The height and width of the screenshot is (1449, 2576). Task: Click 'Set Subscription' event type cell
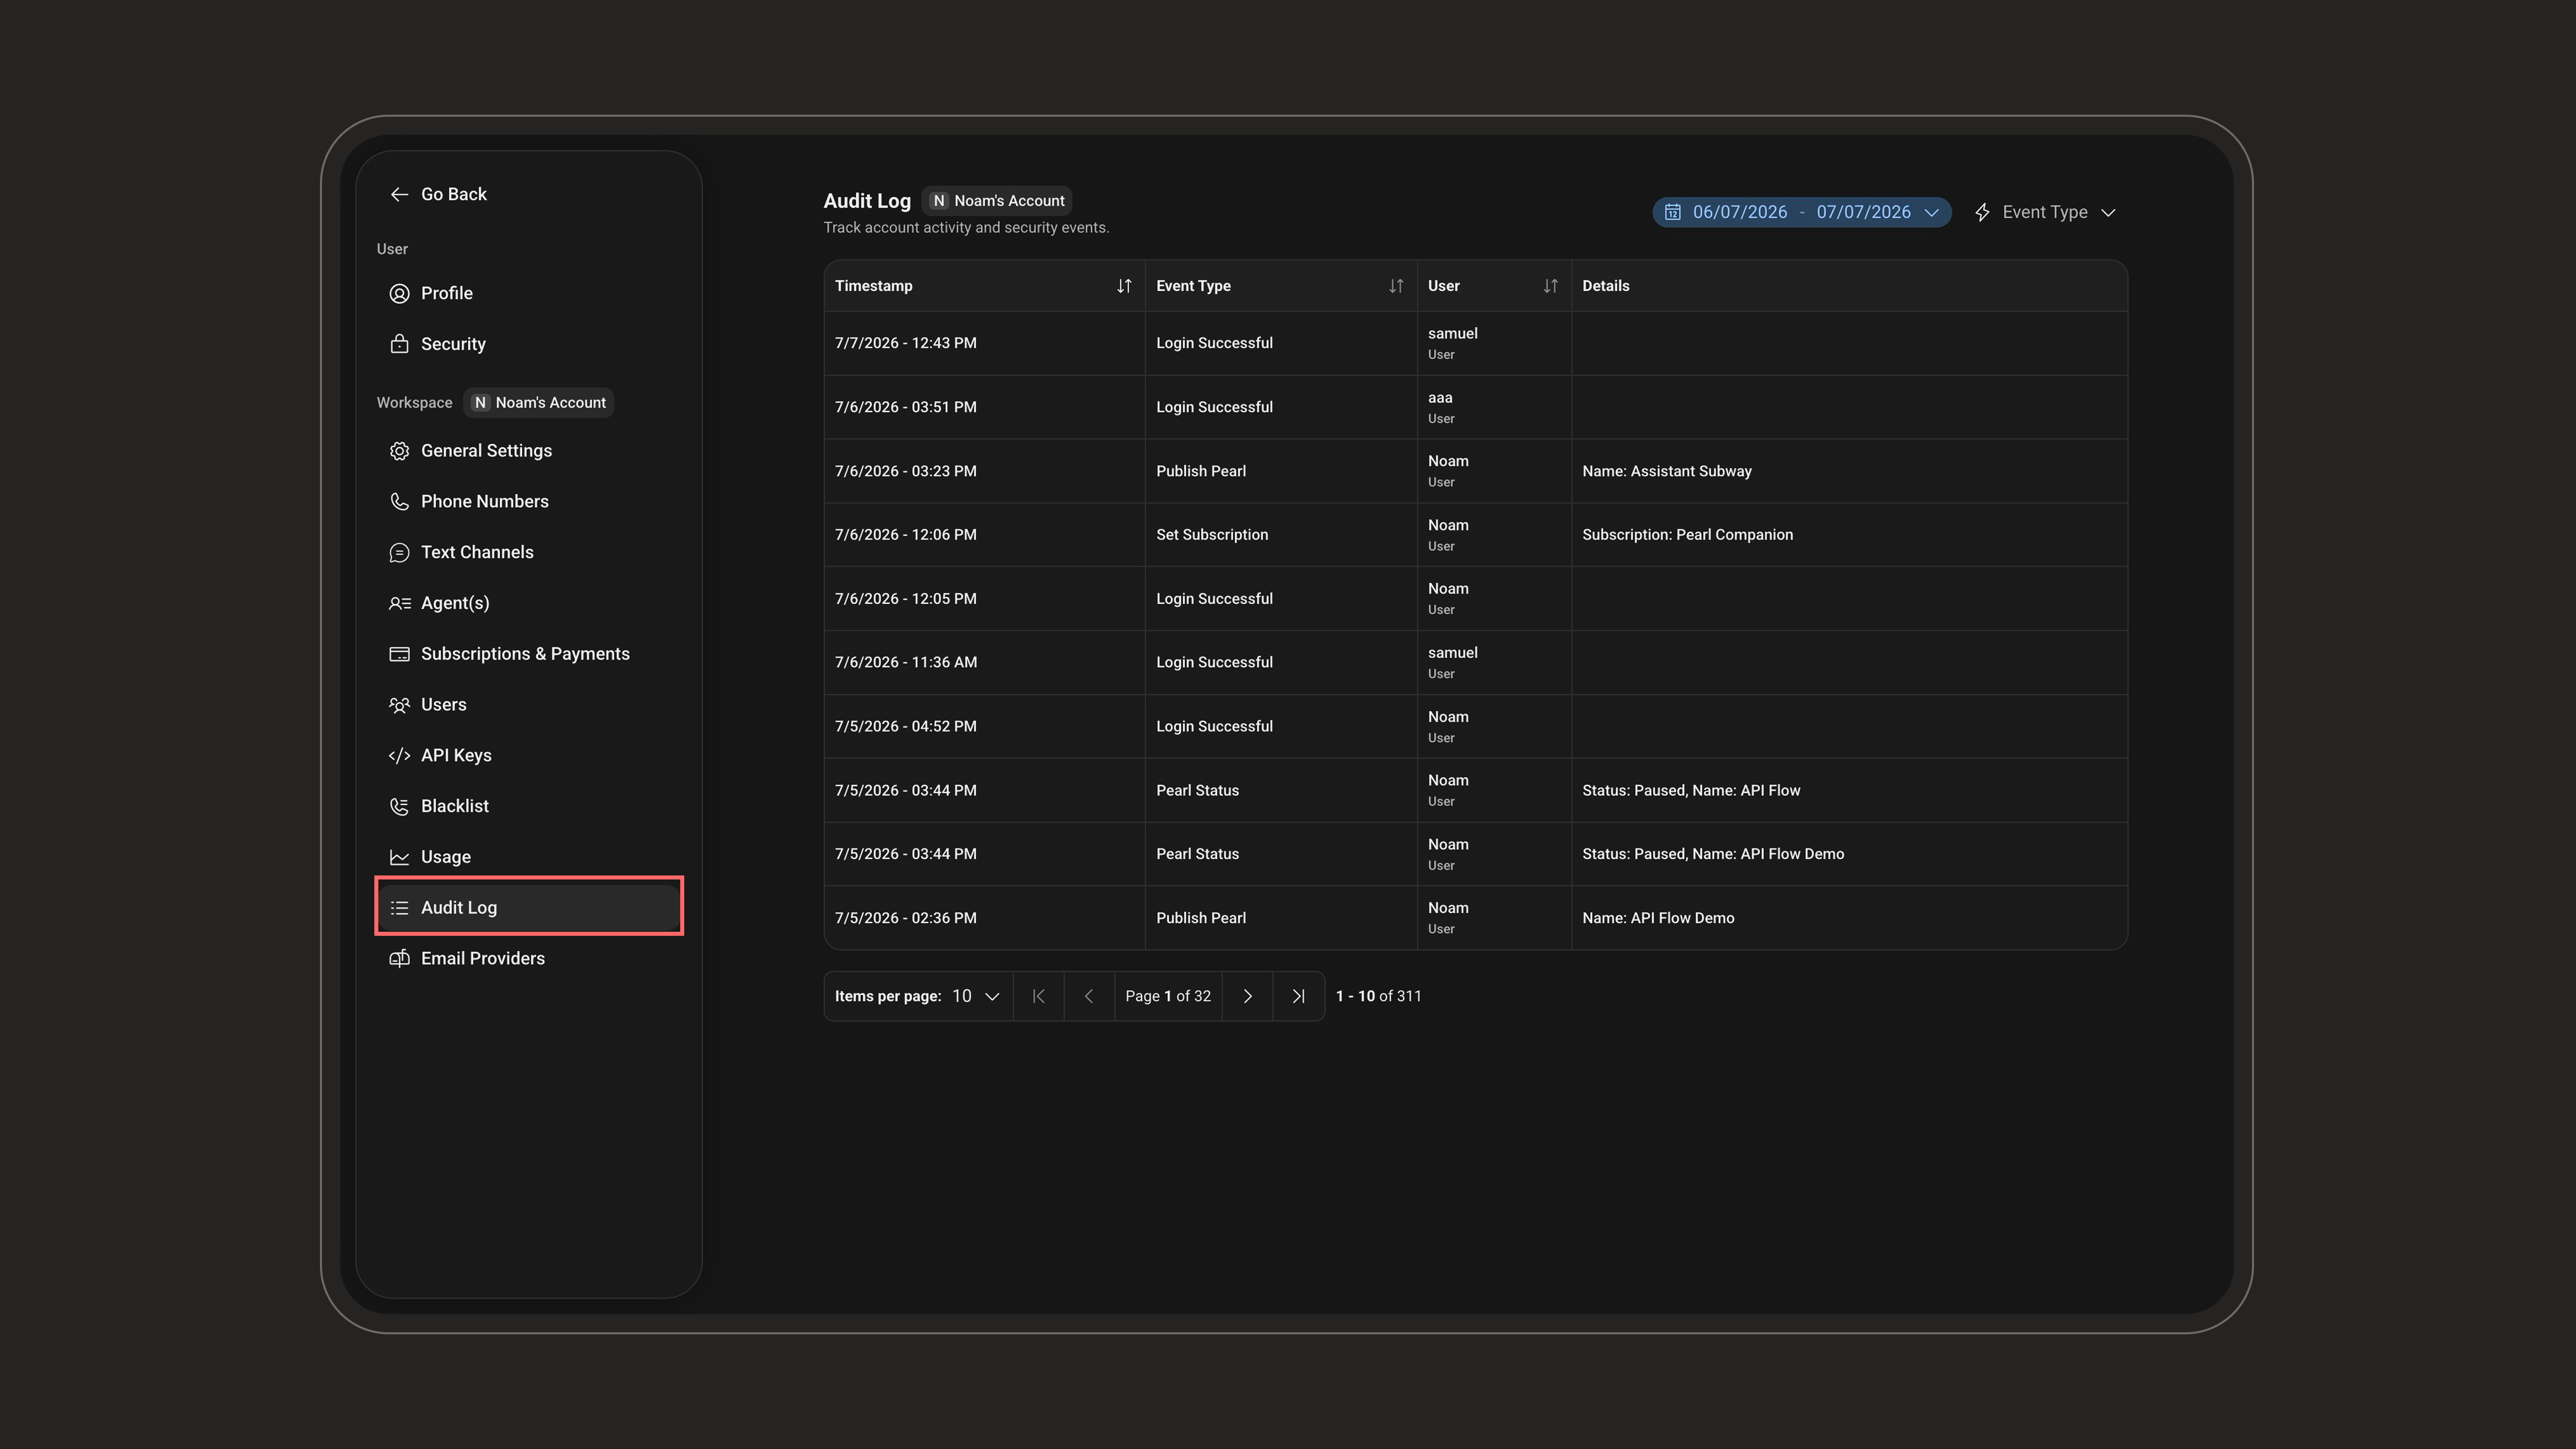1281,535
